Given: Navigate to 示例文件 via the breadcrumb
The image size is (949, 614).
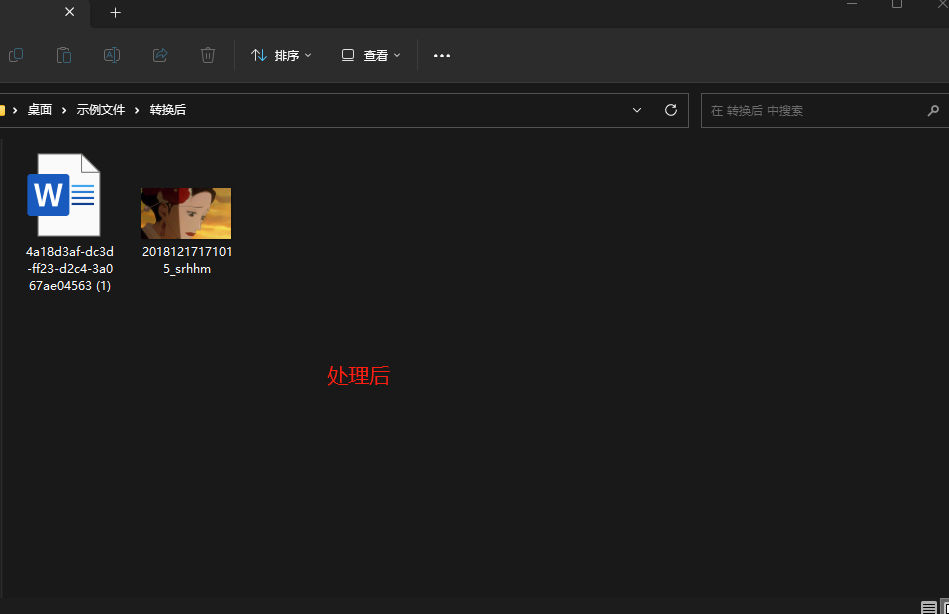Looking at the screenshot, I should click(x=100, y=109).
